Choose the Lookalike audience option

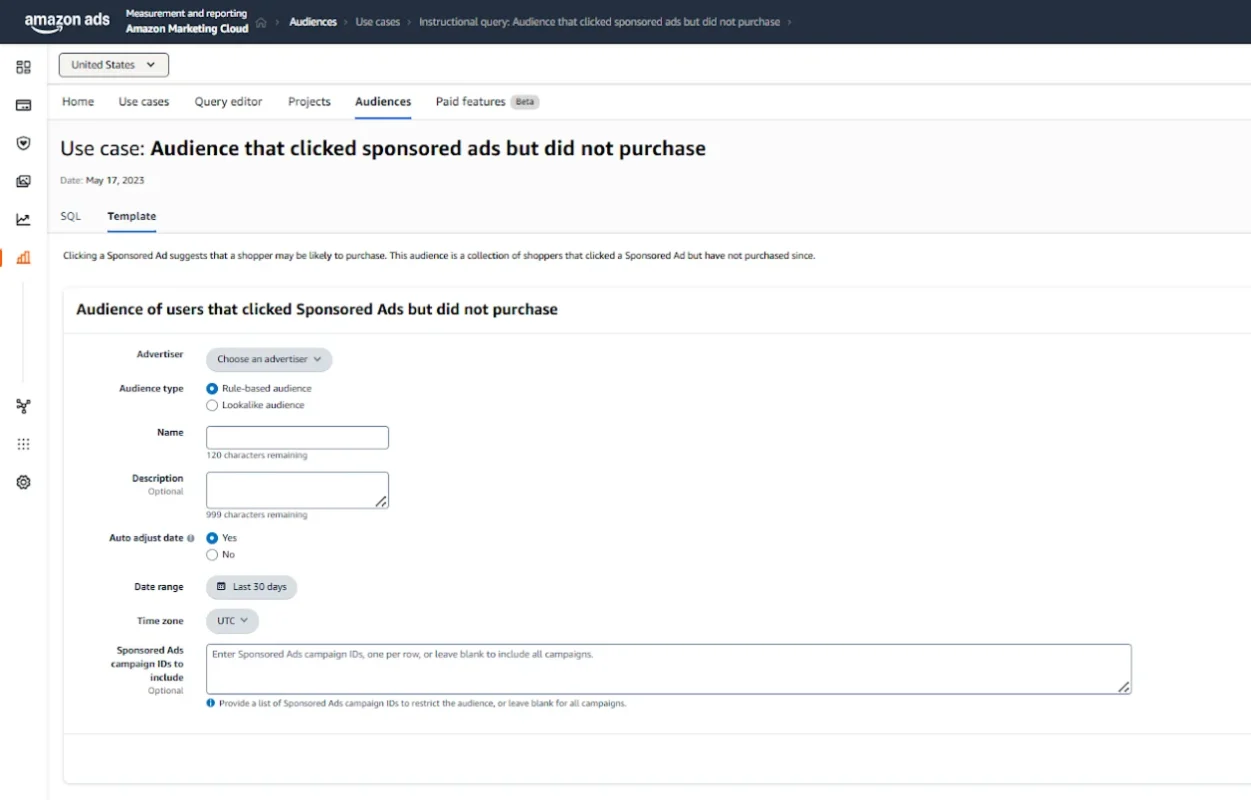point(211,405)
